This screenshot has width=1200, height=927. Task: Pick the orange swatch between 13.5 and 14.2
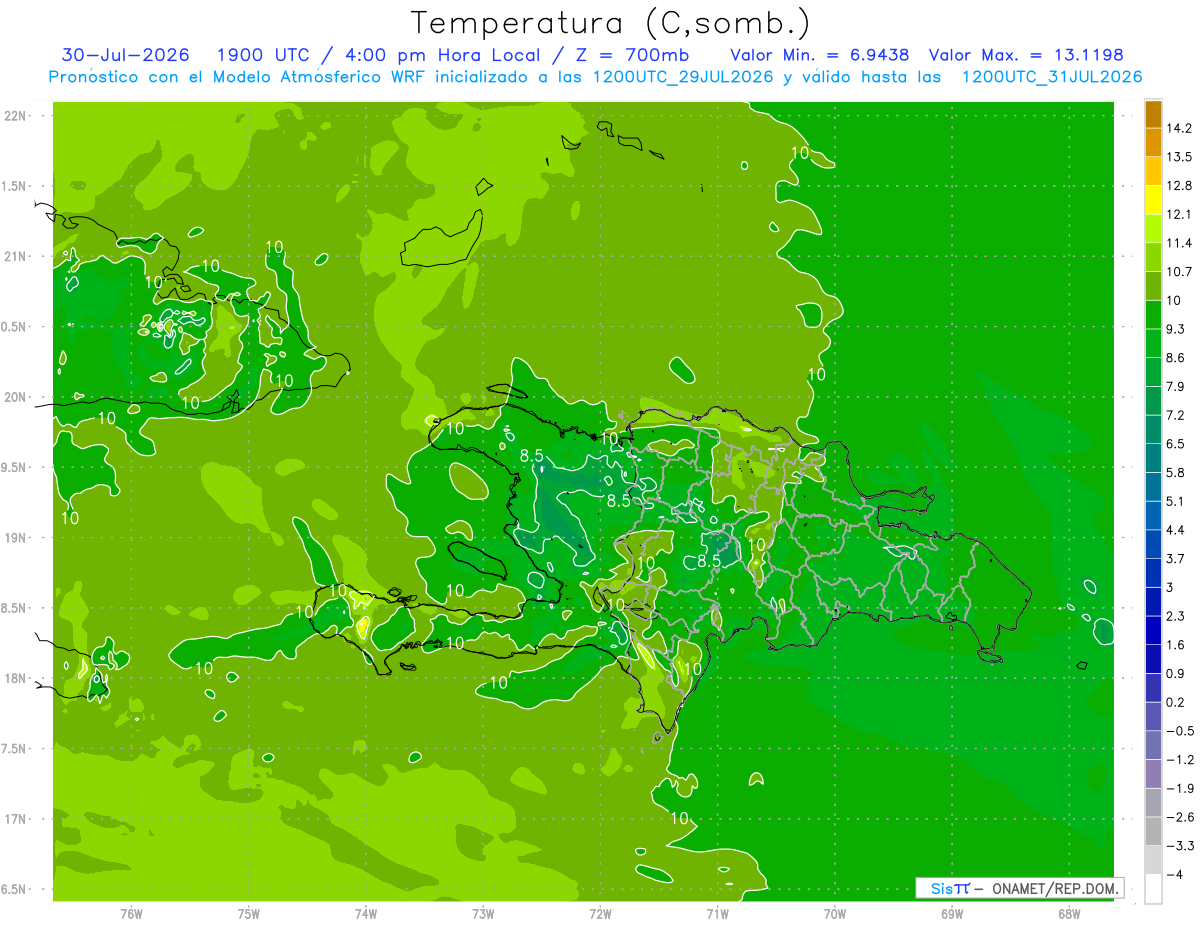click(1153, 143)
